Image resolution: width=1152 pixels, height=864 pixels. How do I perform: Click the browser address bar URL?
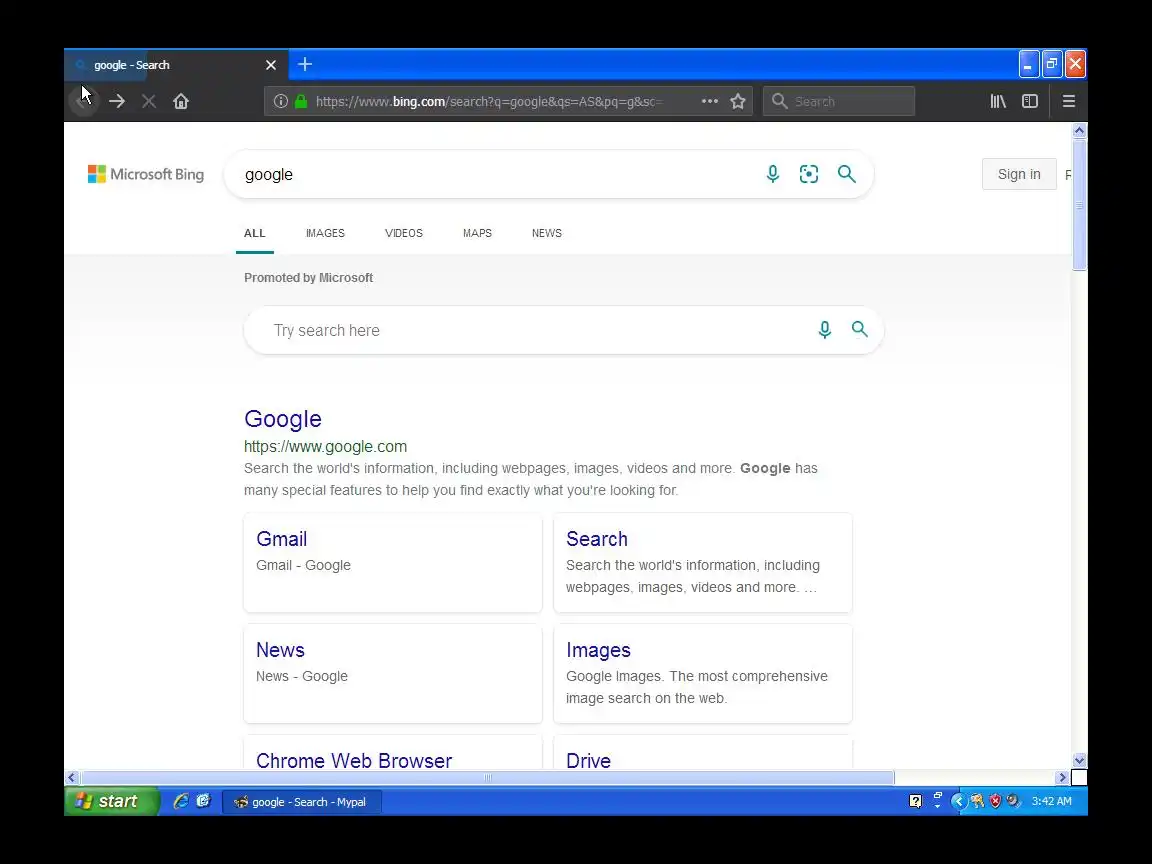[489, 101]
